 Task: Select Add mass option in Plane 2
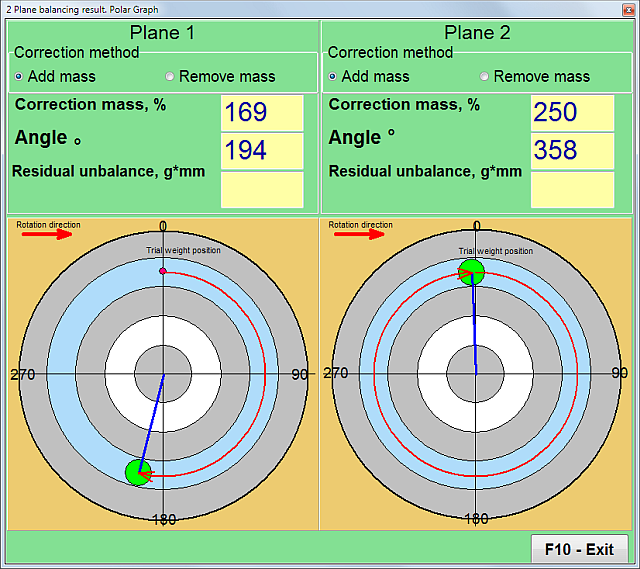(333, 76)
